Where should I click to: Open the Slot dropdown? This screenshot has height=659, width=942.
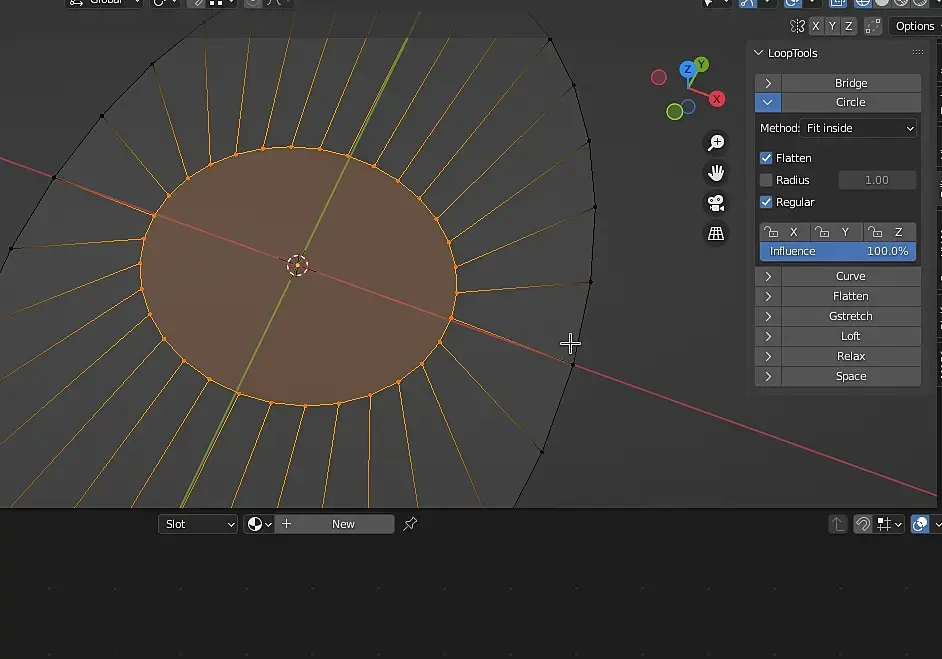(198, 524)
